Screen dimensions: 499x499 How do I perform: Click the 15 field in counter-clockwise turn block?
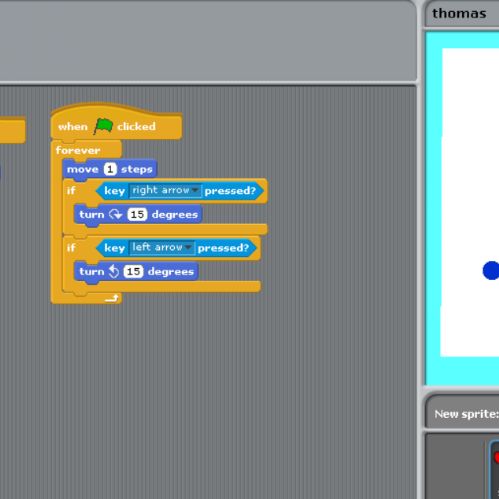pyautogui.click(x=133, y=272)
